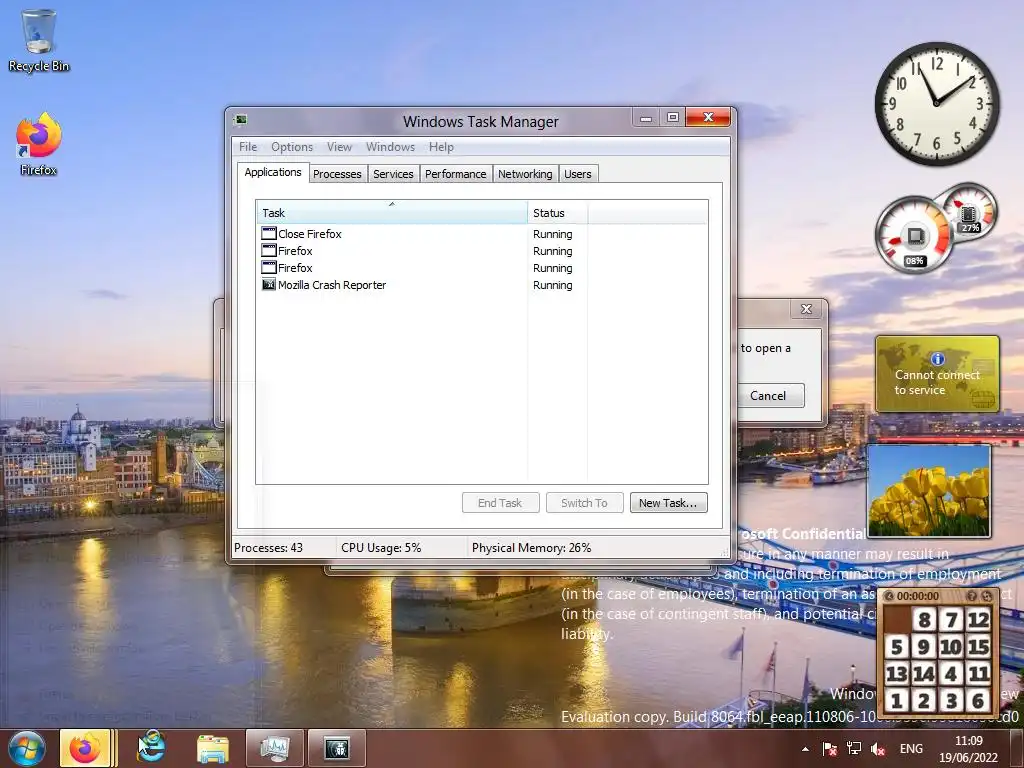Image resolution: width=1024 pixels, height=768 pixels.
Task: Sort by the Task column header
Action: click(x=392, y=212)
